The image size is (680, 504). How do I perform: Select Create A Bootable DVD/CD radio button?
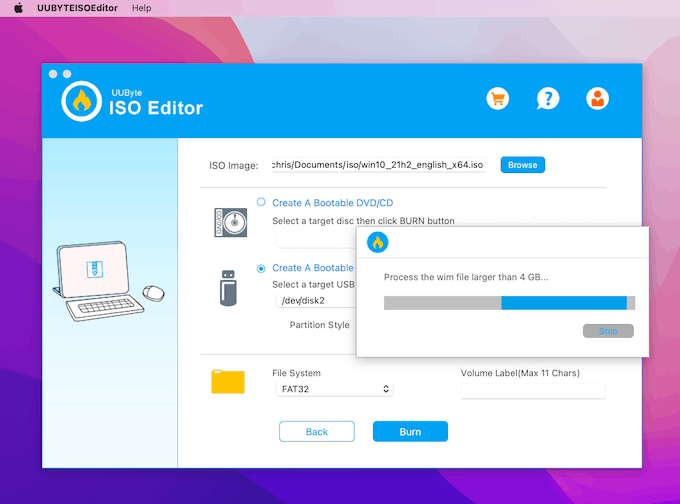coord(261,202)
